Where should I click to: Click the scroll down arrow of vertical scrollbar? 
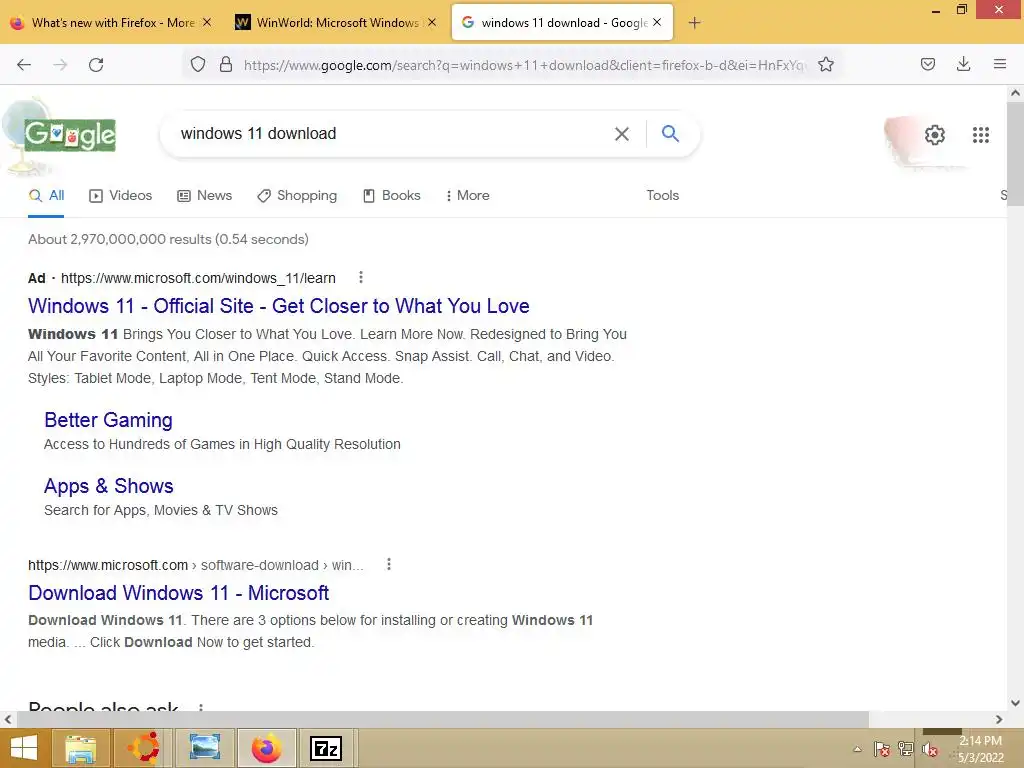[1015, 703]
